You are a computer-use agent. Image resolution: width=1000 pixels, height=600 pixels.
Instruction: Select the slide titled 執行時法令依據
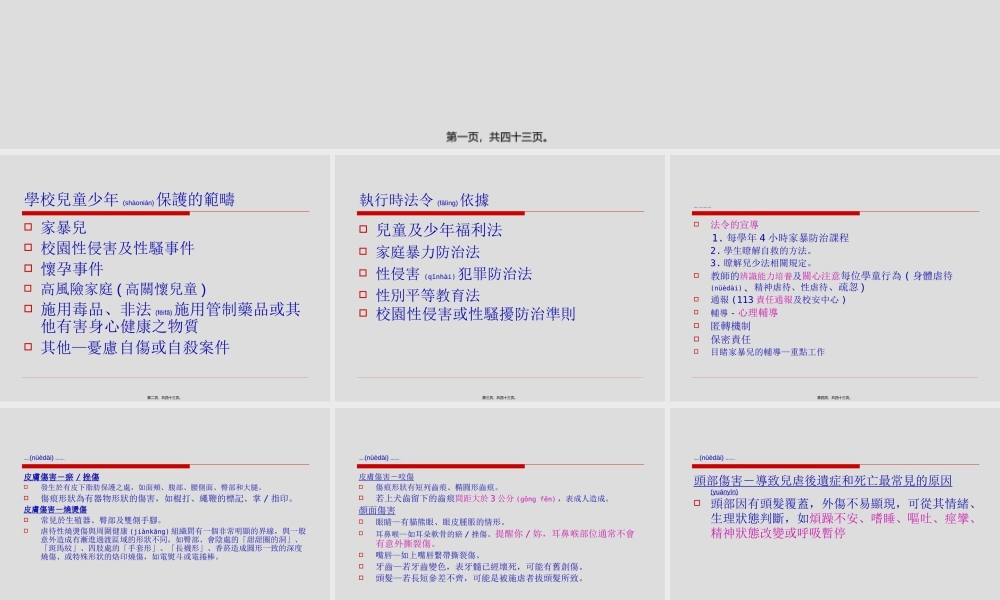coord(500,280)
